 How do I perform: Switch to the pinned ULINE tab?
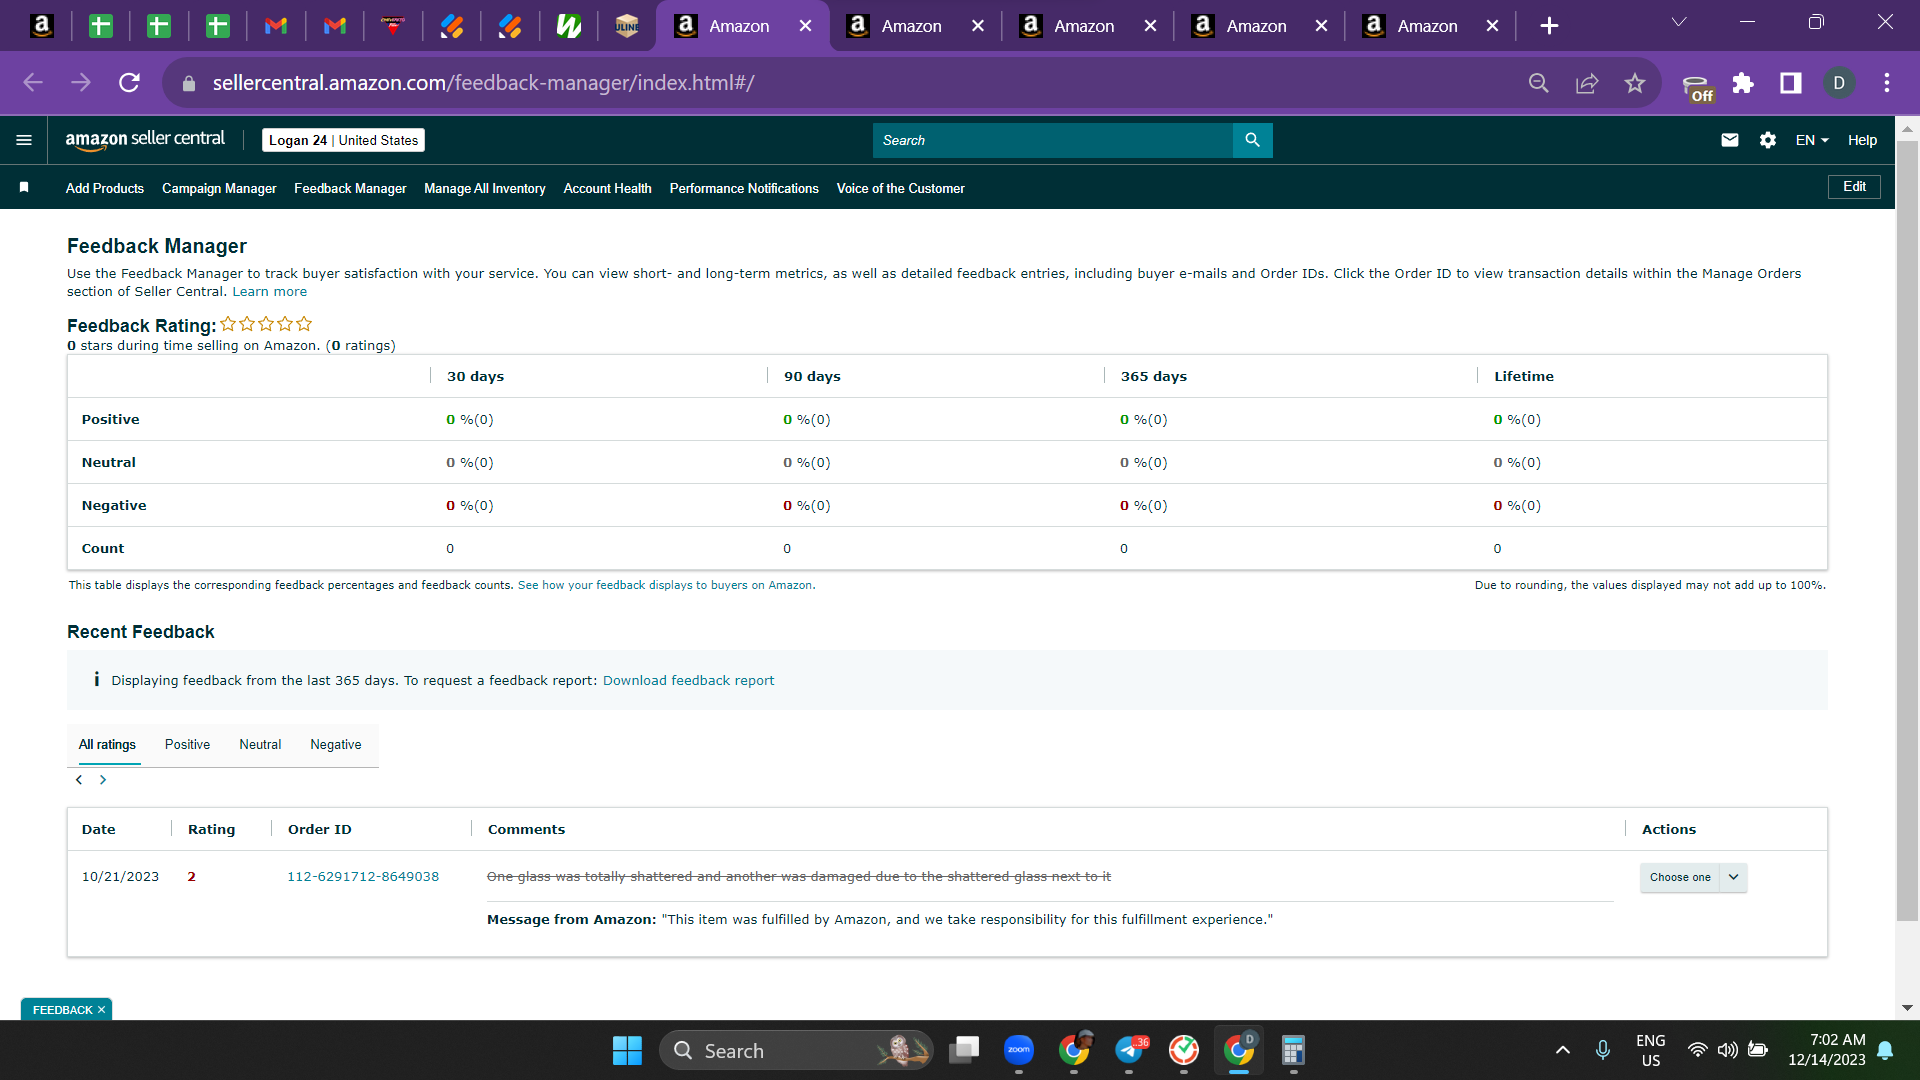click(x=627, y=26)
